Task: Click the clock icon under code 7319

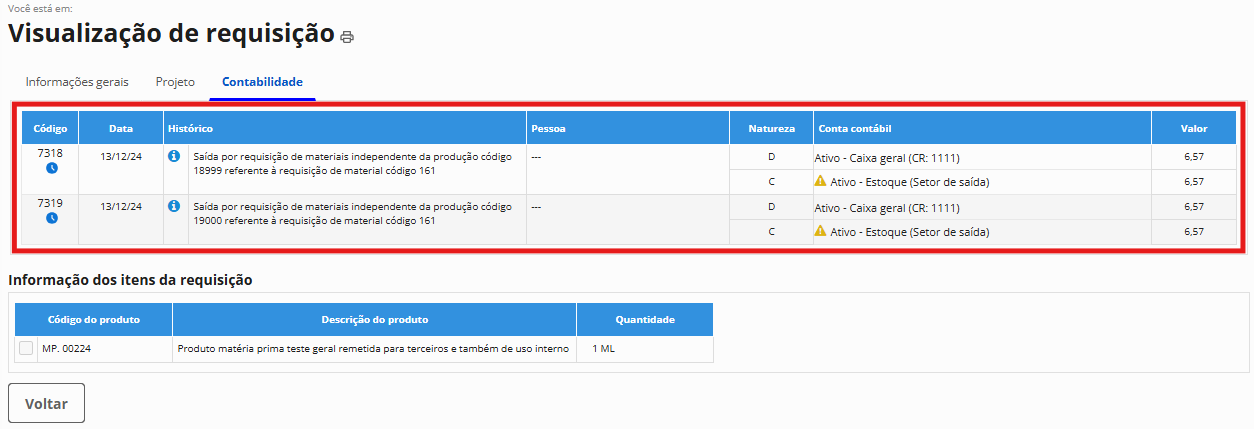Action: click(51, 217)
